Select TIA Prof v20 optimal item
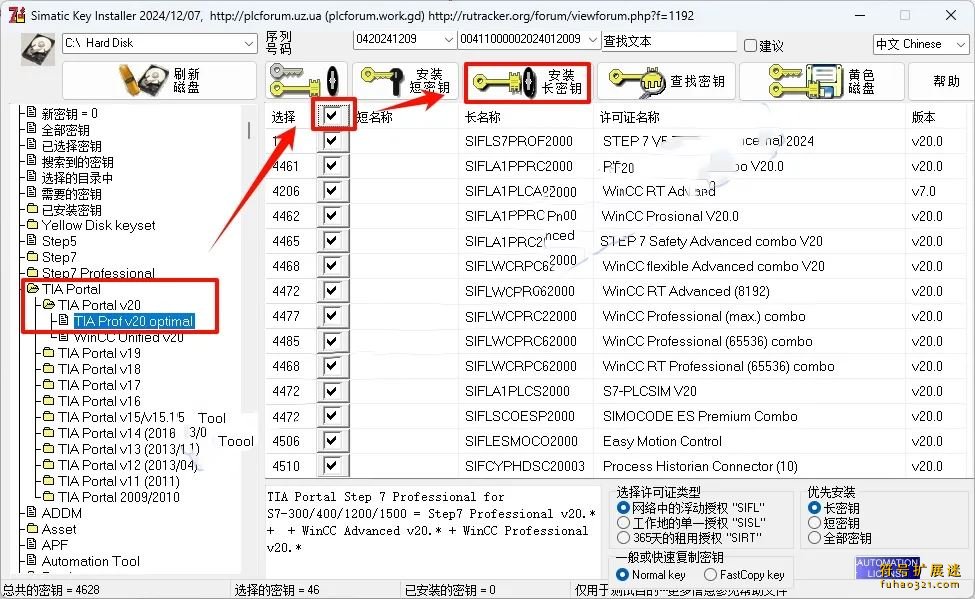 (x=134, y=322)
